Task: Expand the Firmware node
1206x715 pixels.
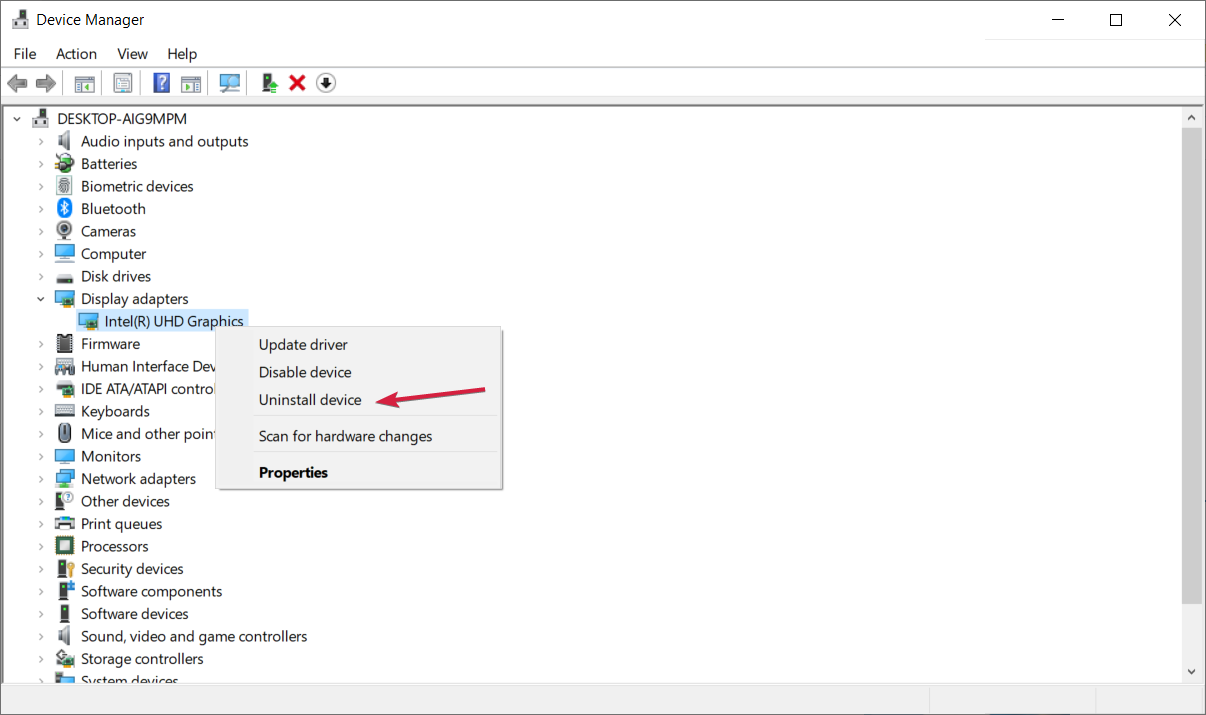Action: [x=41, y=344]
